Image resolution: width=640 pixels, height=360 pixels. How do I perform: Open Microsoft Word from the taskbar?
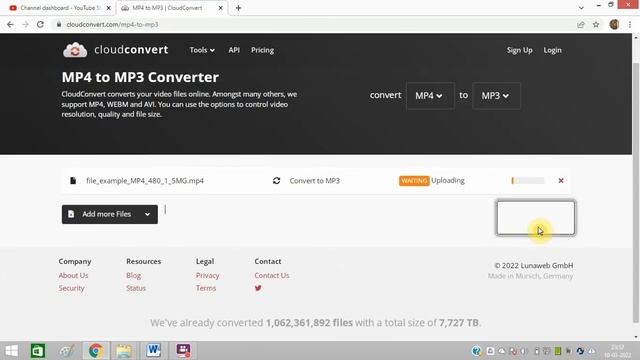(x=153, y=351)
